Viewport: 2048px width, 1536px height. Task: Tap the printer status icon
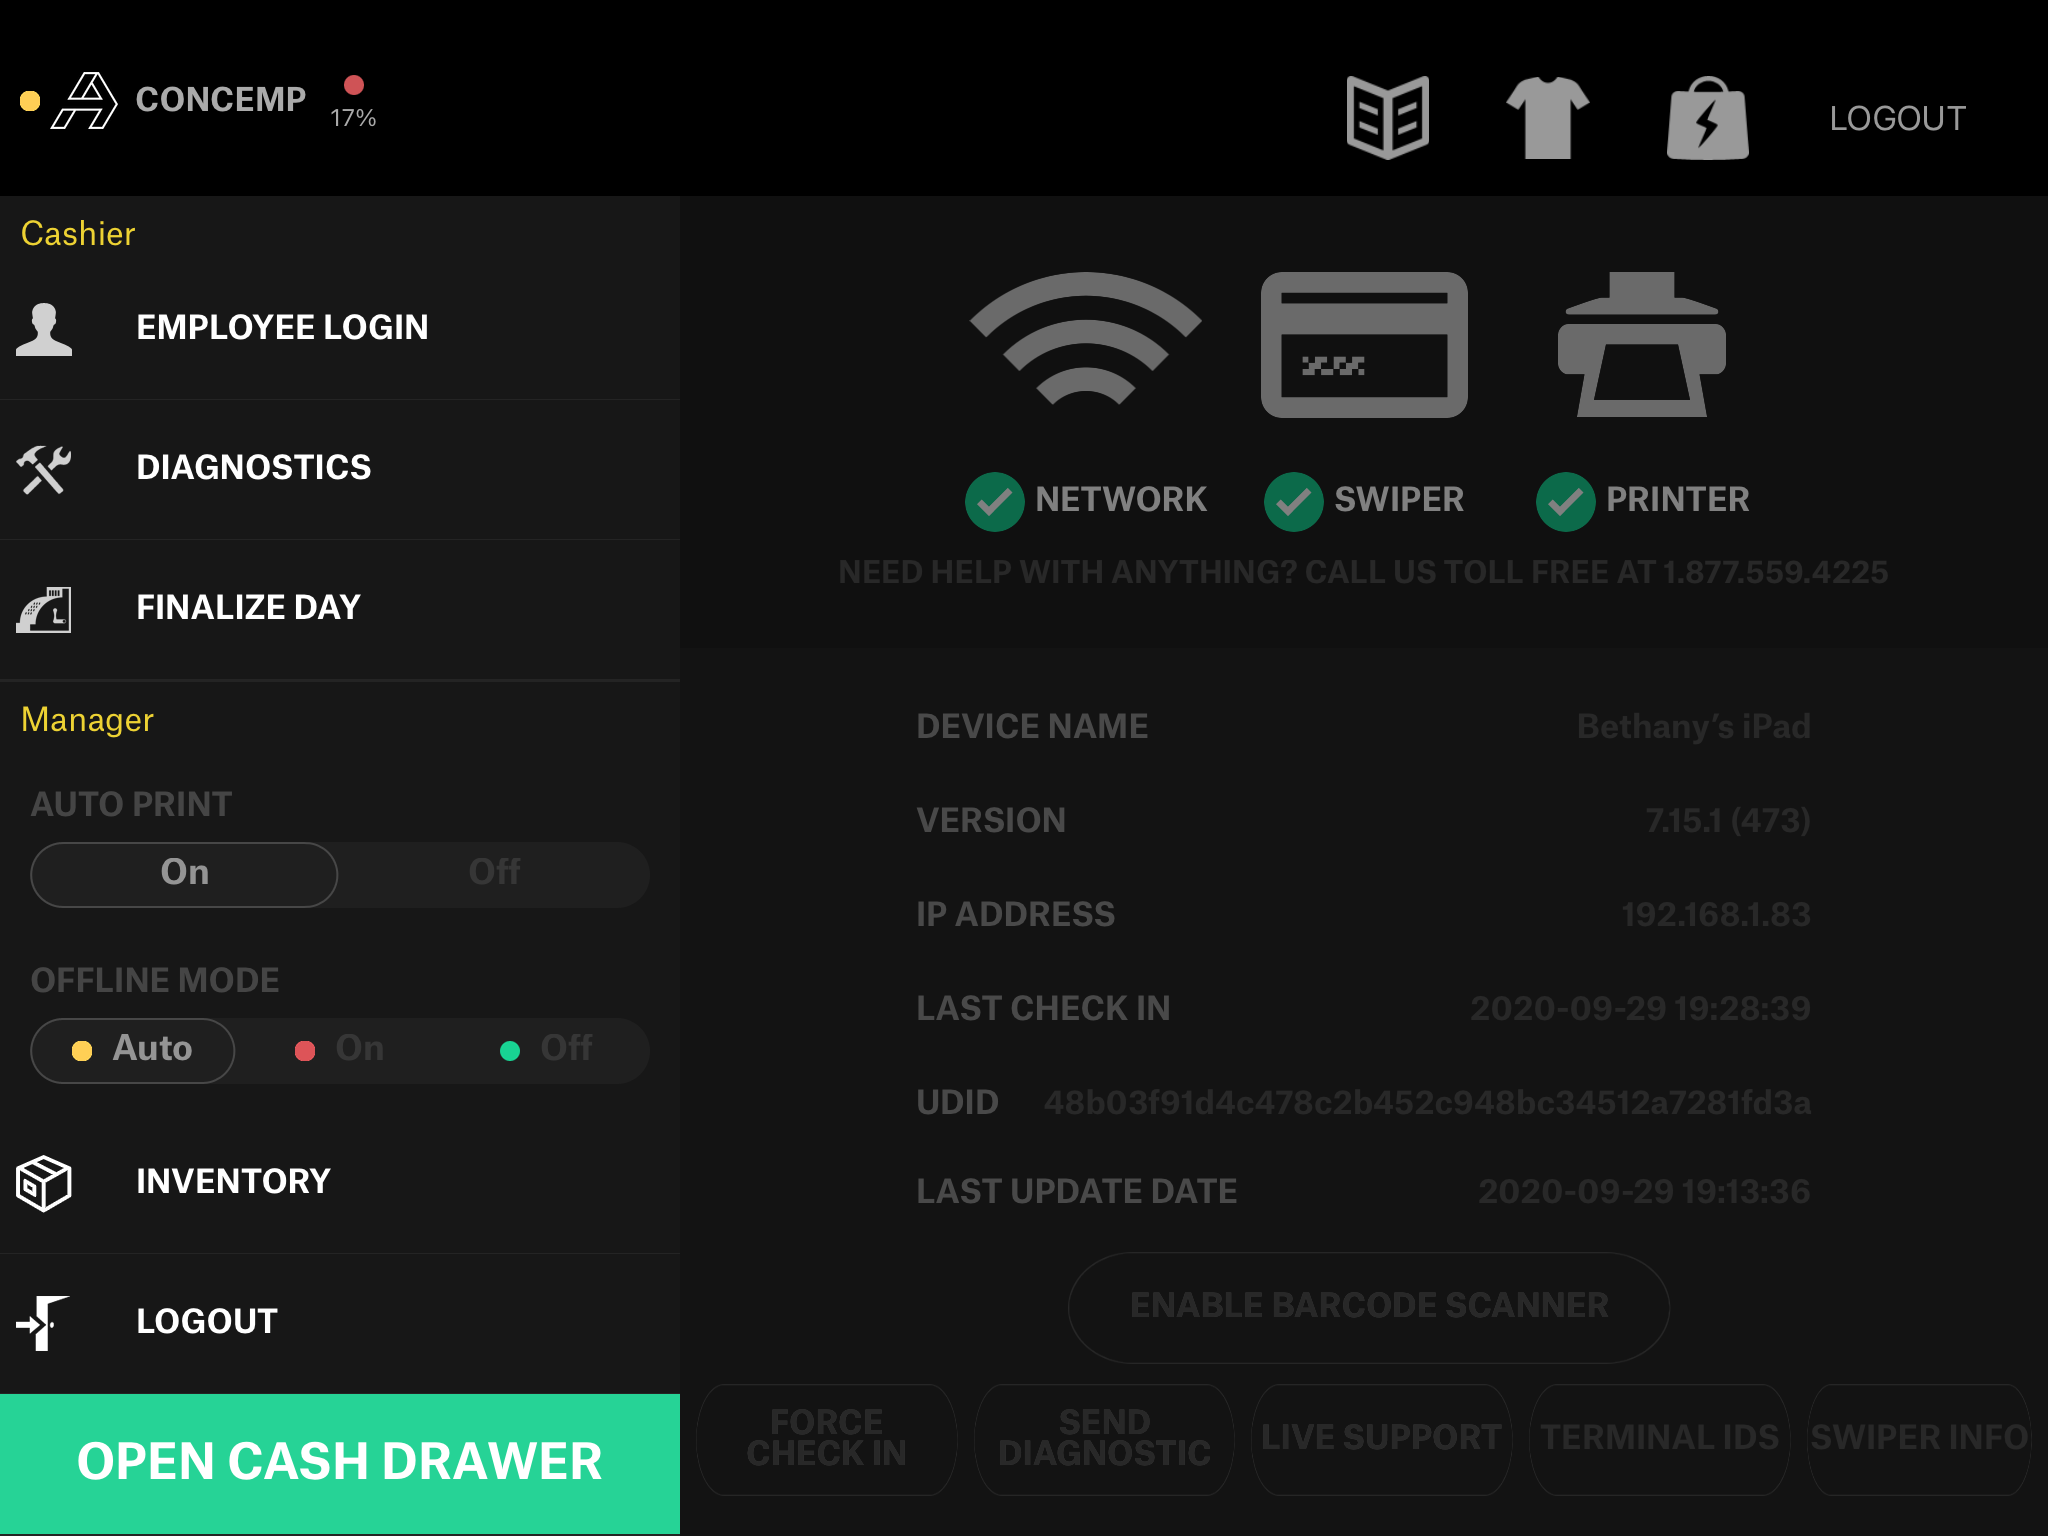click(x=1641, y=345)
